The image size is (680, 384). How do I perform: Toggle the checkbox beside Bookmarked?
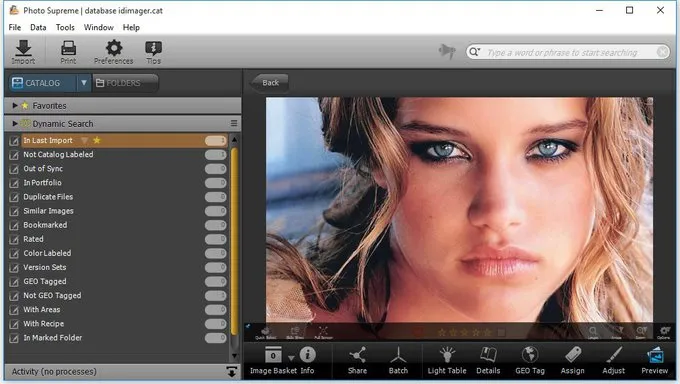tap(14, 225)
